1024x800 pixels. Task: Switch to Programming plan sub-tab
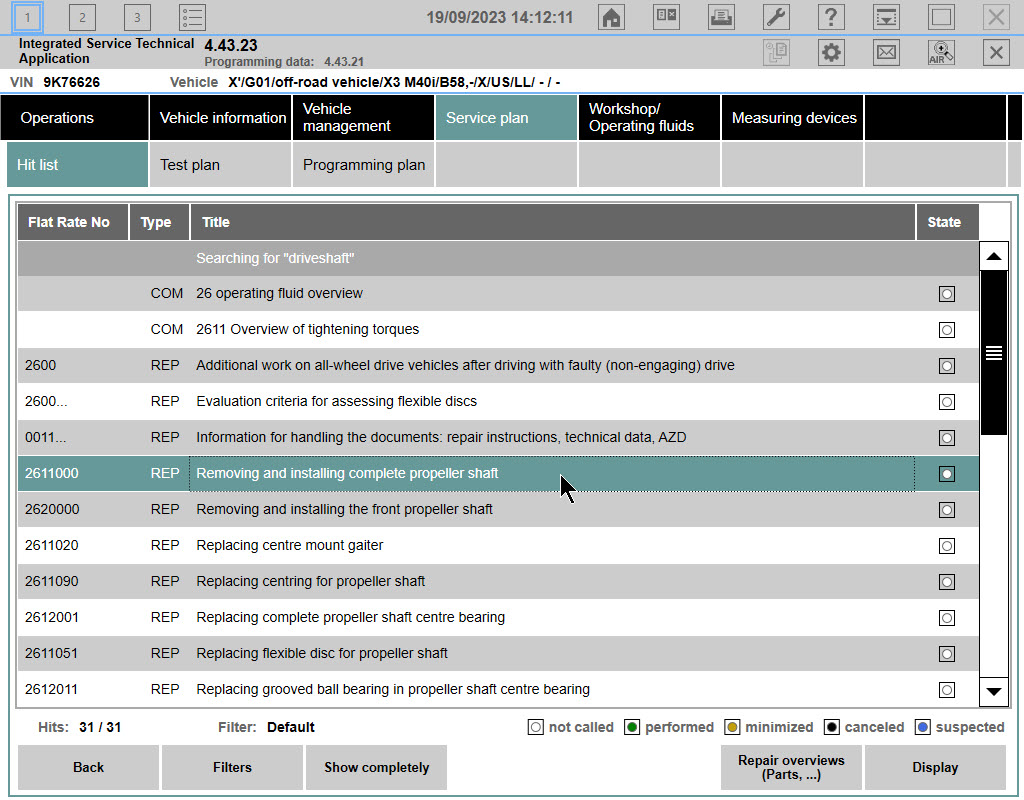(363, 165)
